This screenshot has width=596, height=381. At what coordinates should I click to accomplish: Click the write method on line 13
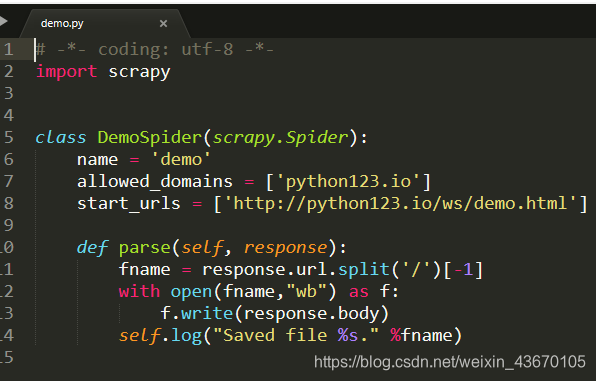tap(207, 313)
